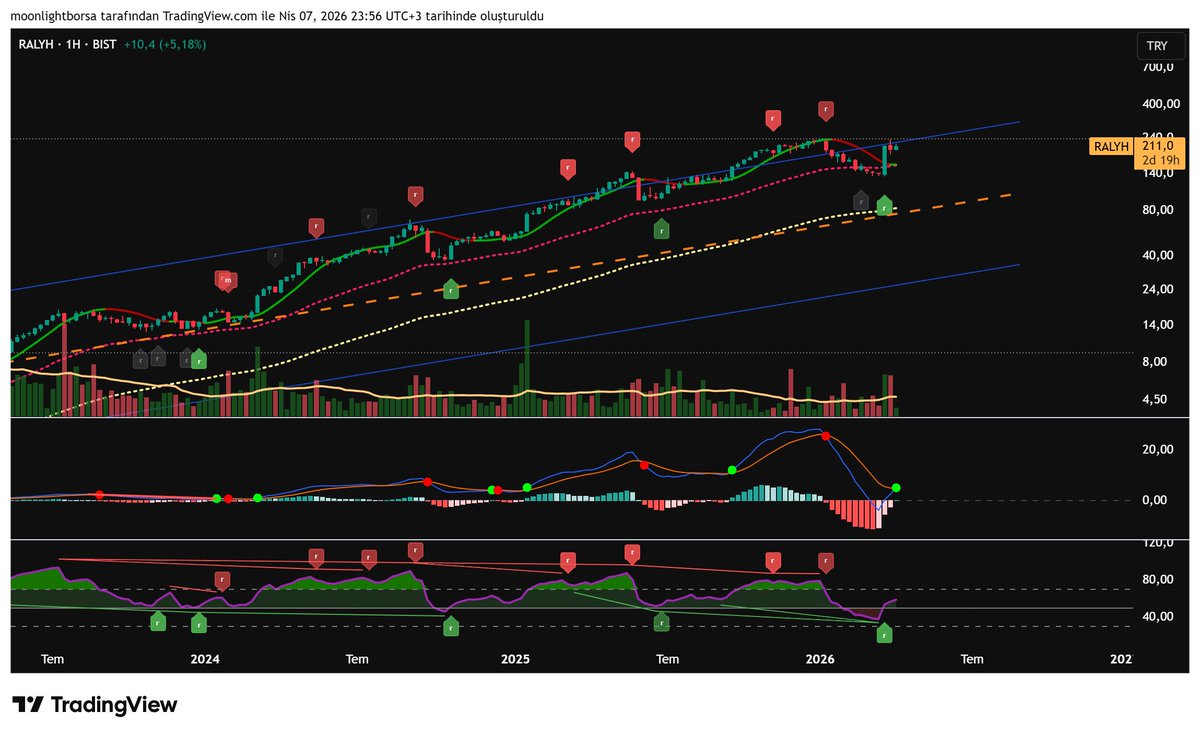This screenshot has height=736, width=1200.
Task: Select red MACD dot from mid-2025
Action: point(644,465)
